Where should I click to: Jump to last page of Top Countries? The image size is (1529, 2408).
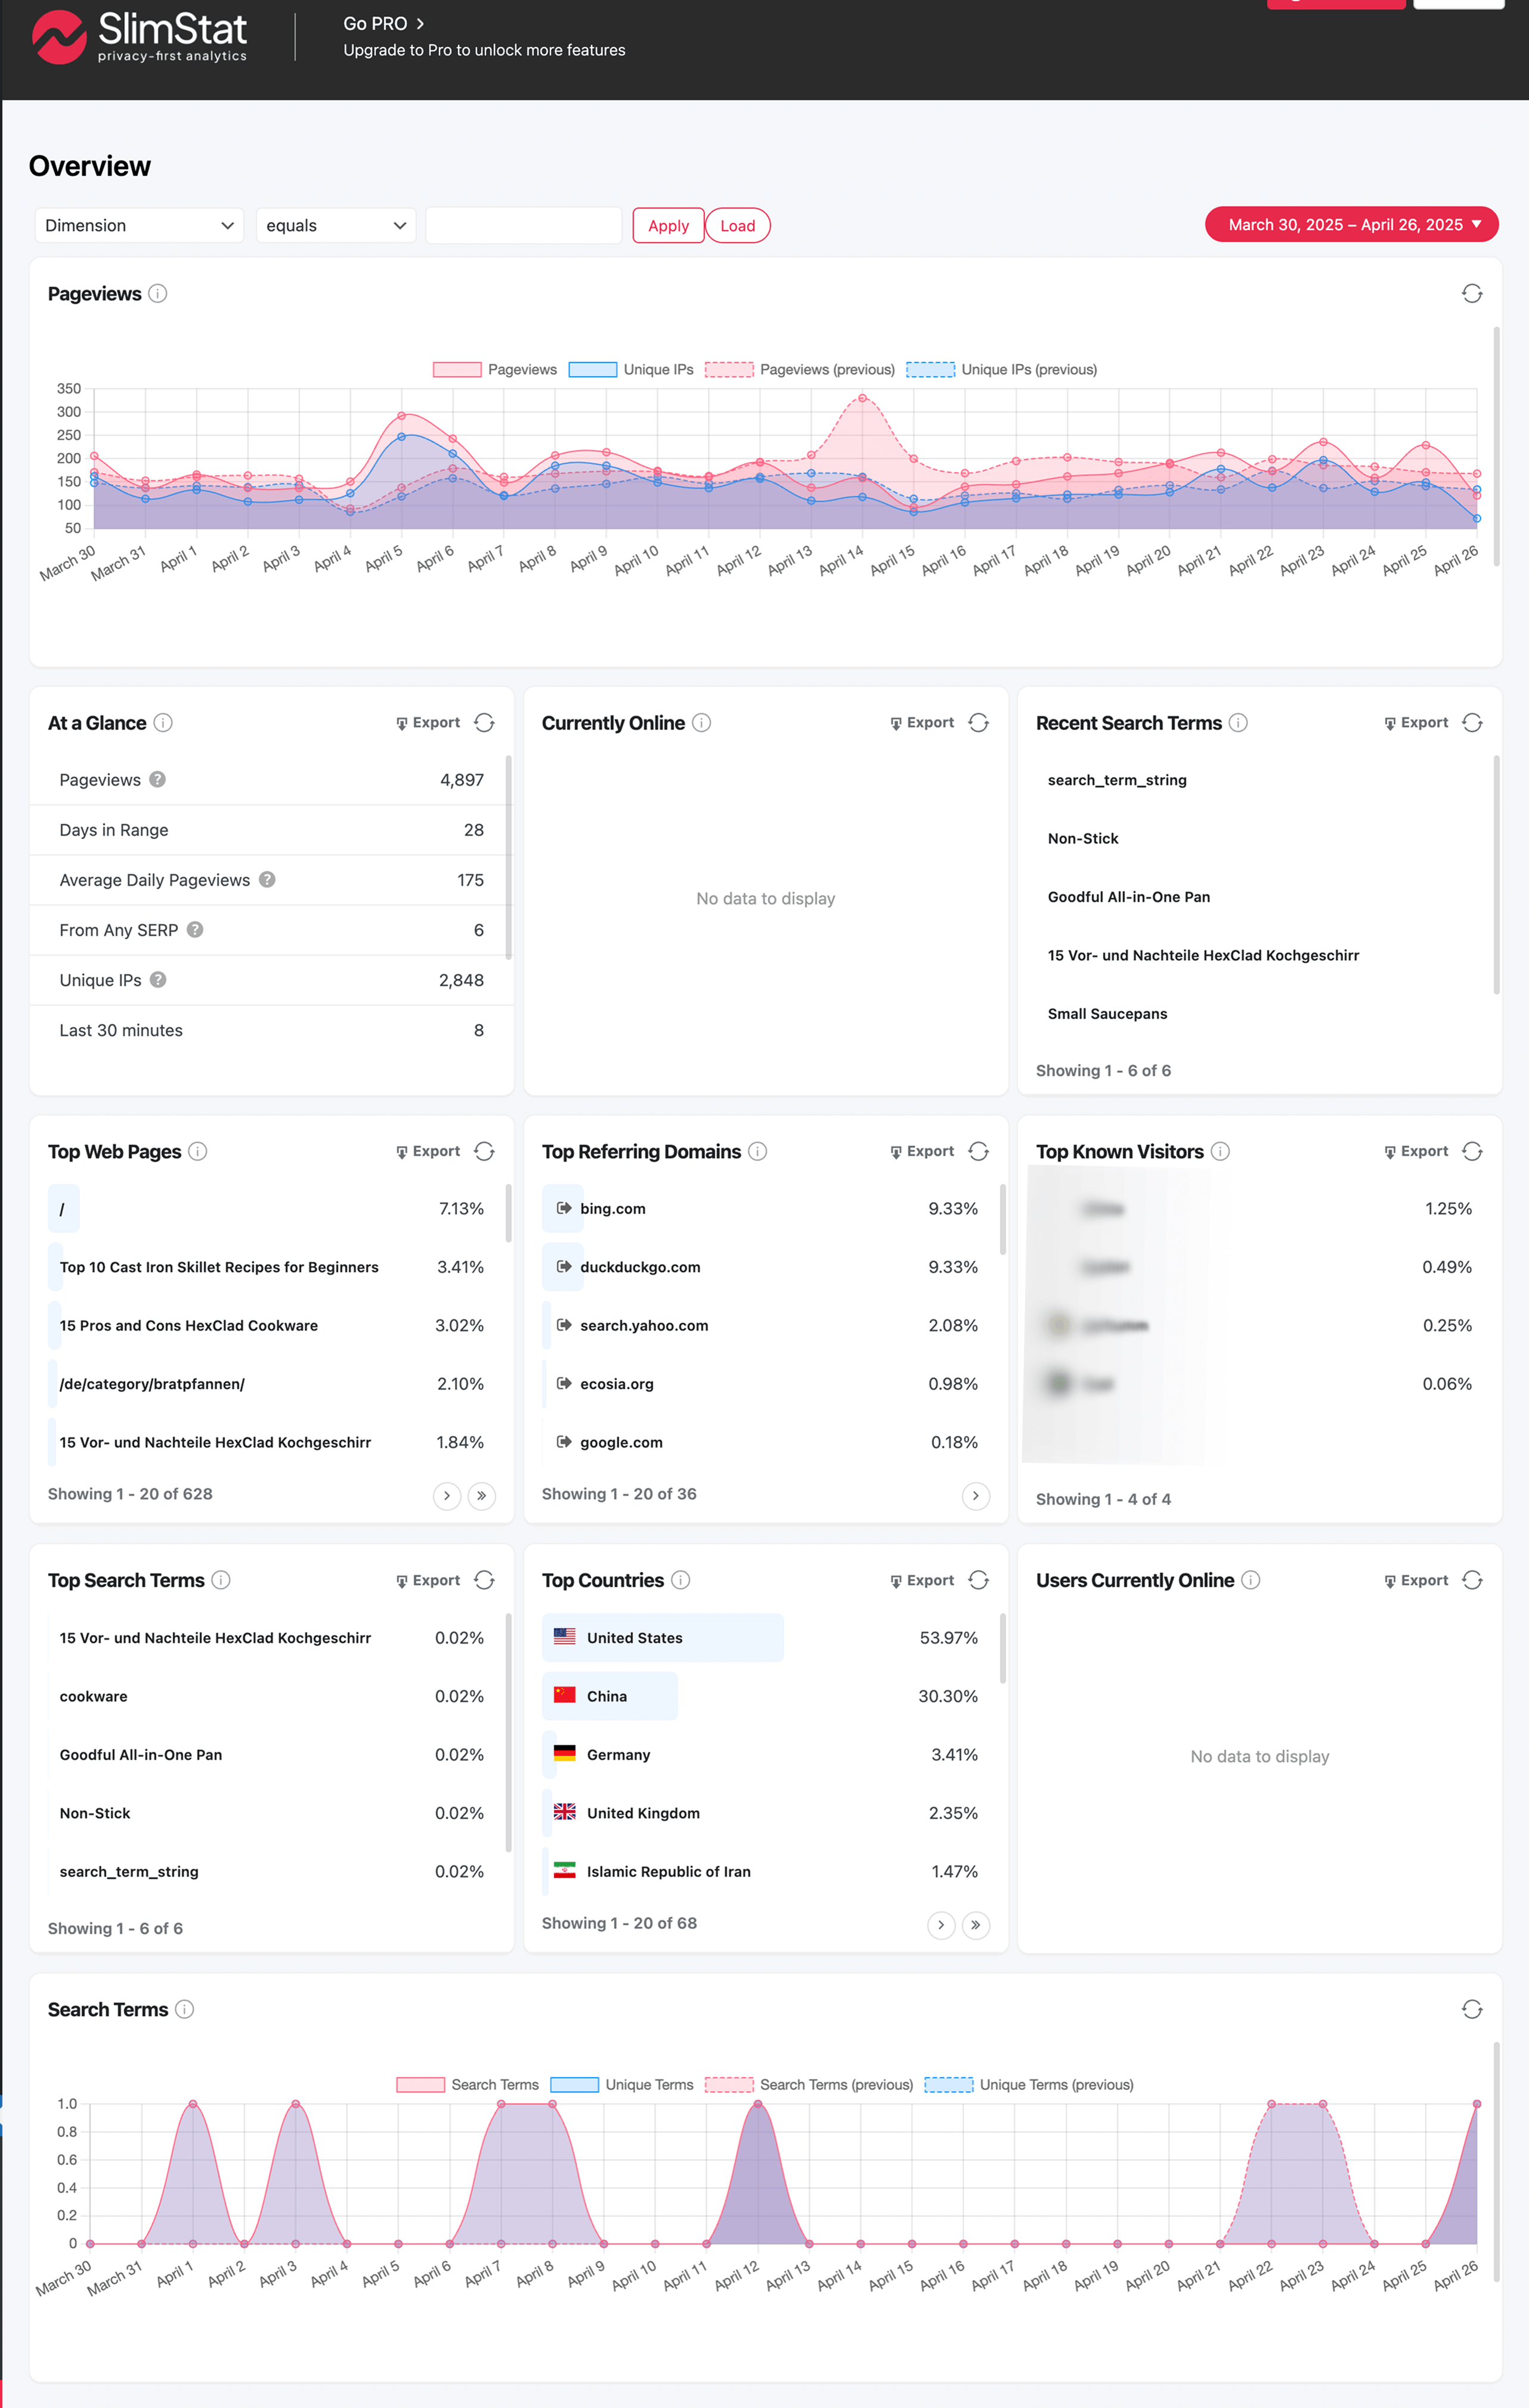pos(975,1925)
